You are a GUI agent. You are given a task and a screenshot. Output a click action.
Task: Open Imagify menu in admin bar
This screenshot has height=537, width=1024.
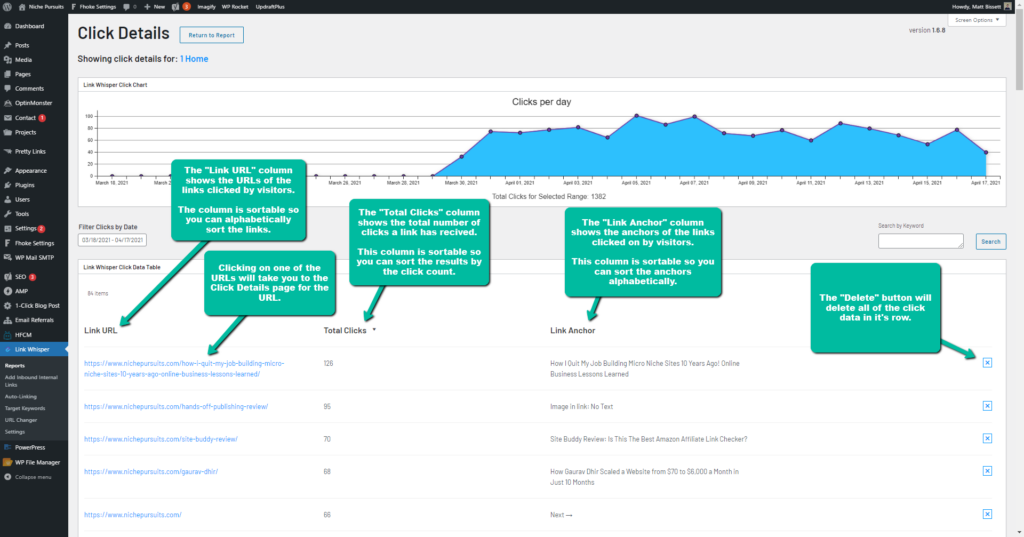(x=206, y=7)
